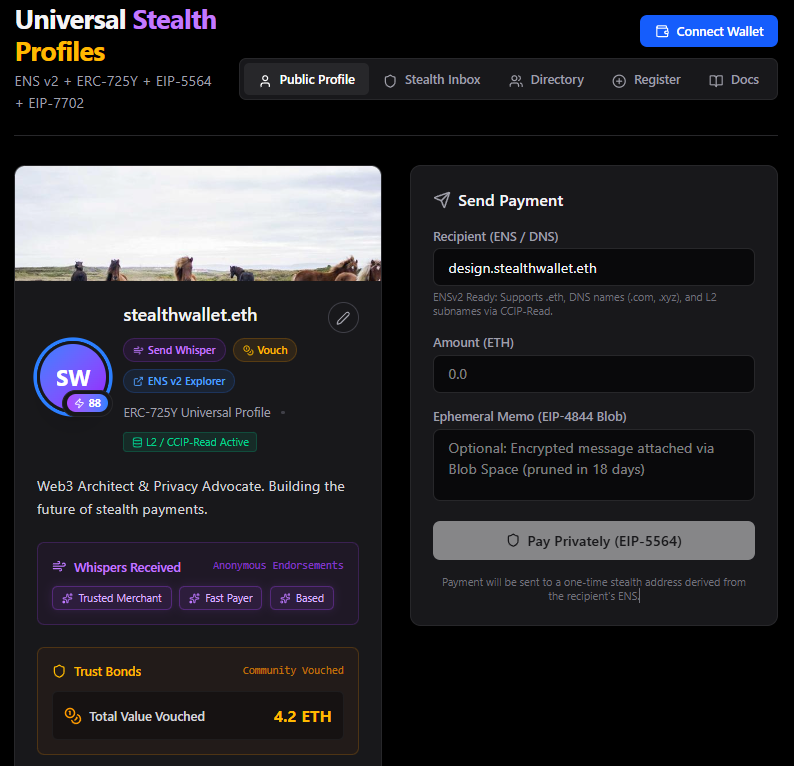Click the pencil edit profile icon
The height and width of the screenshot is (766, 794).
click(343, 318)
